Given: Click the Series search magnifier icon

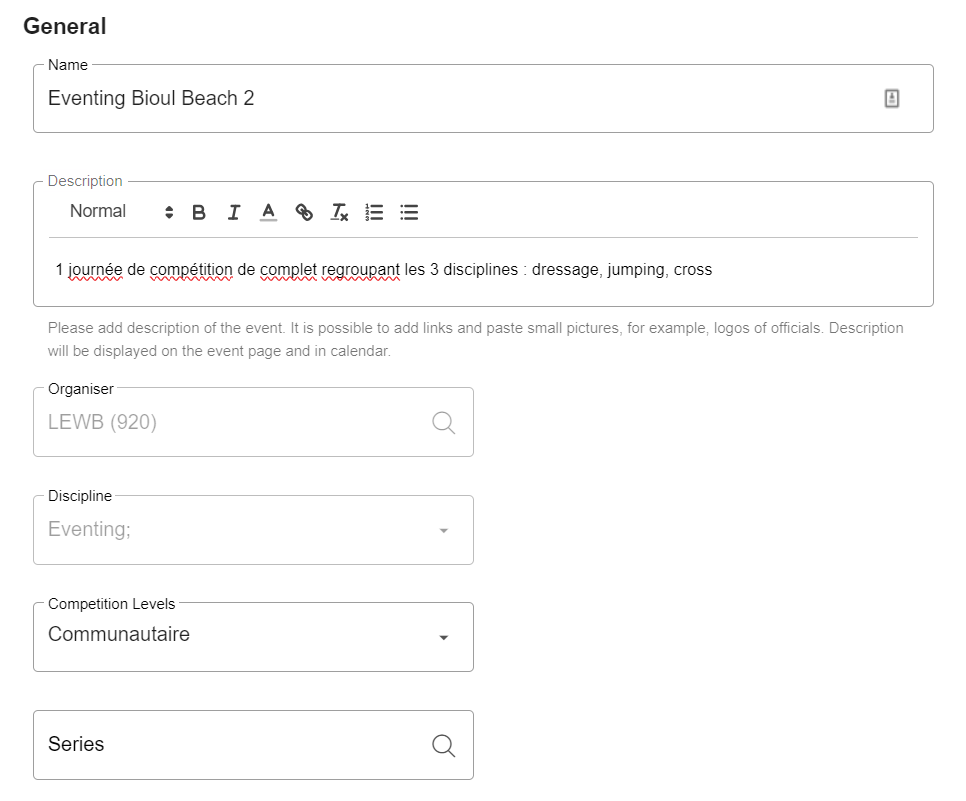Looking at the screenshot, I should [x=443, y=745].
